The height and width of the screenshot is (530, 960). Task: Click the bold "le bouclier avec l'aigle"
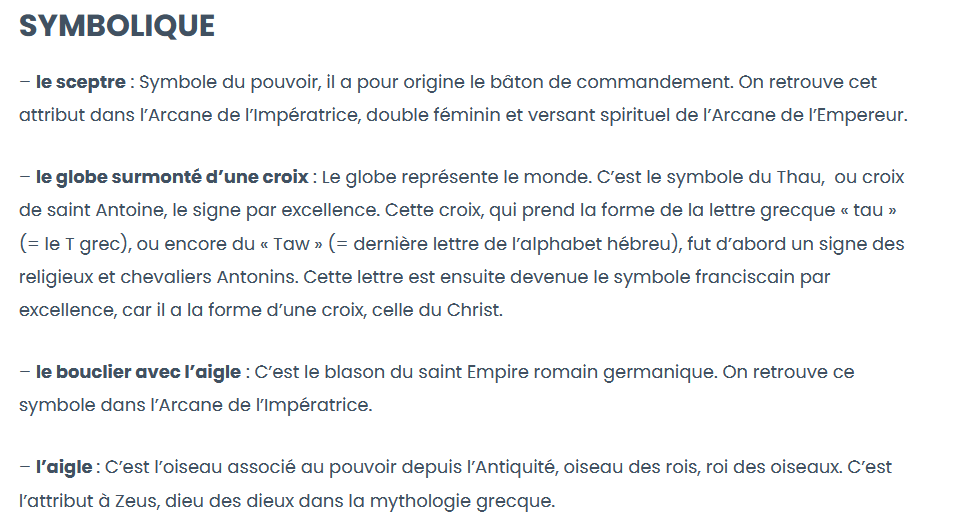pos(138,372)
